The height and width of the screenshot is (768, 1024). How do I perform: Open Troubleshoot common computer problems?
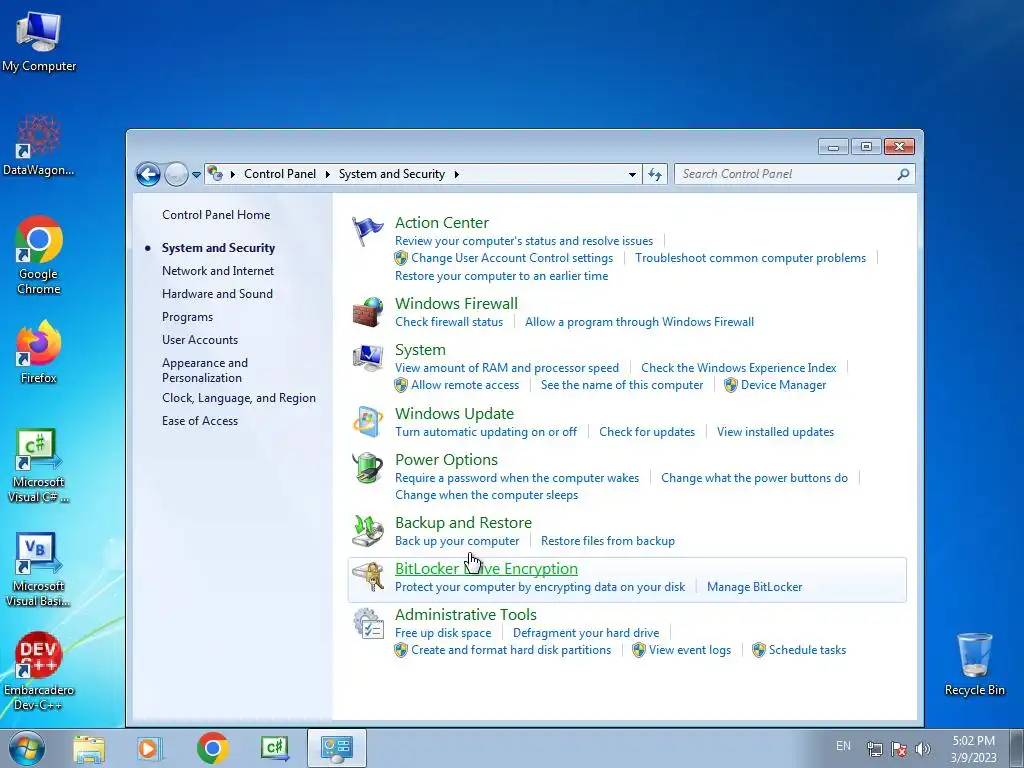750,258
